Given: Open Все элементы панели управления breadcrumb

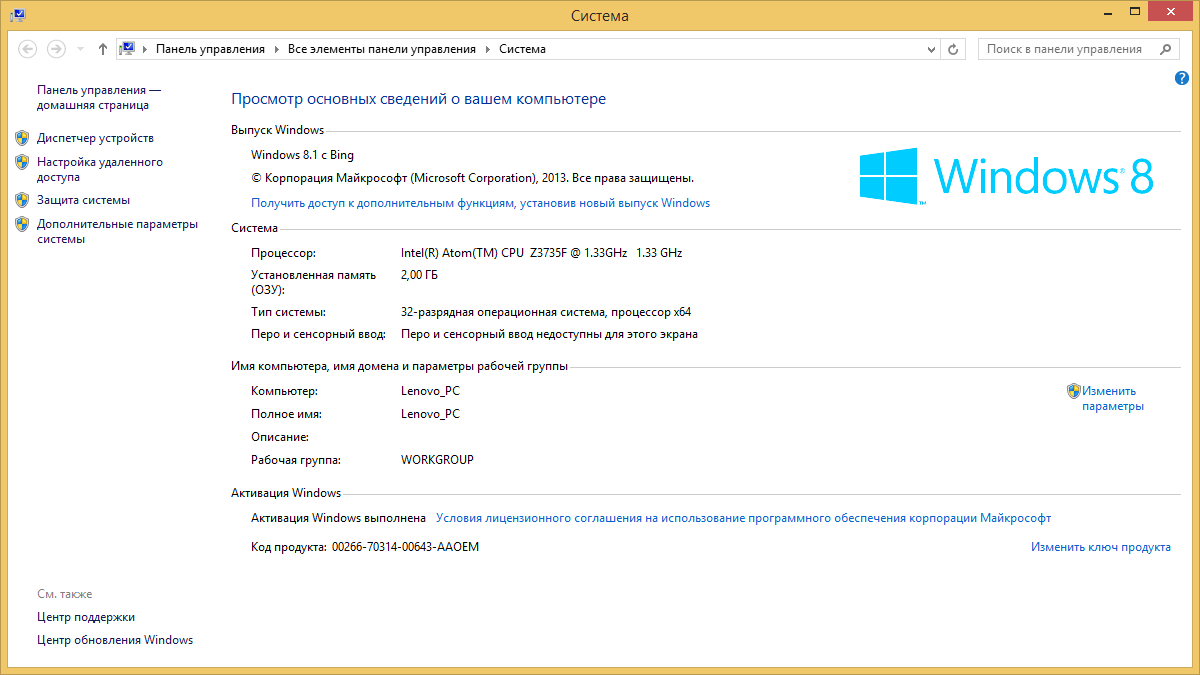Looking at the screenshot, I should 382,49.
